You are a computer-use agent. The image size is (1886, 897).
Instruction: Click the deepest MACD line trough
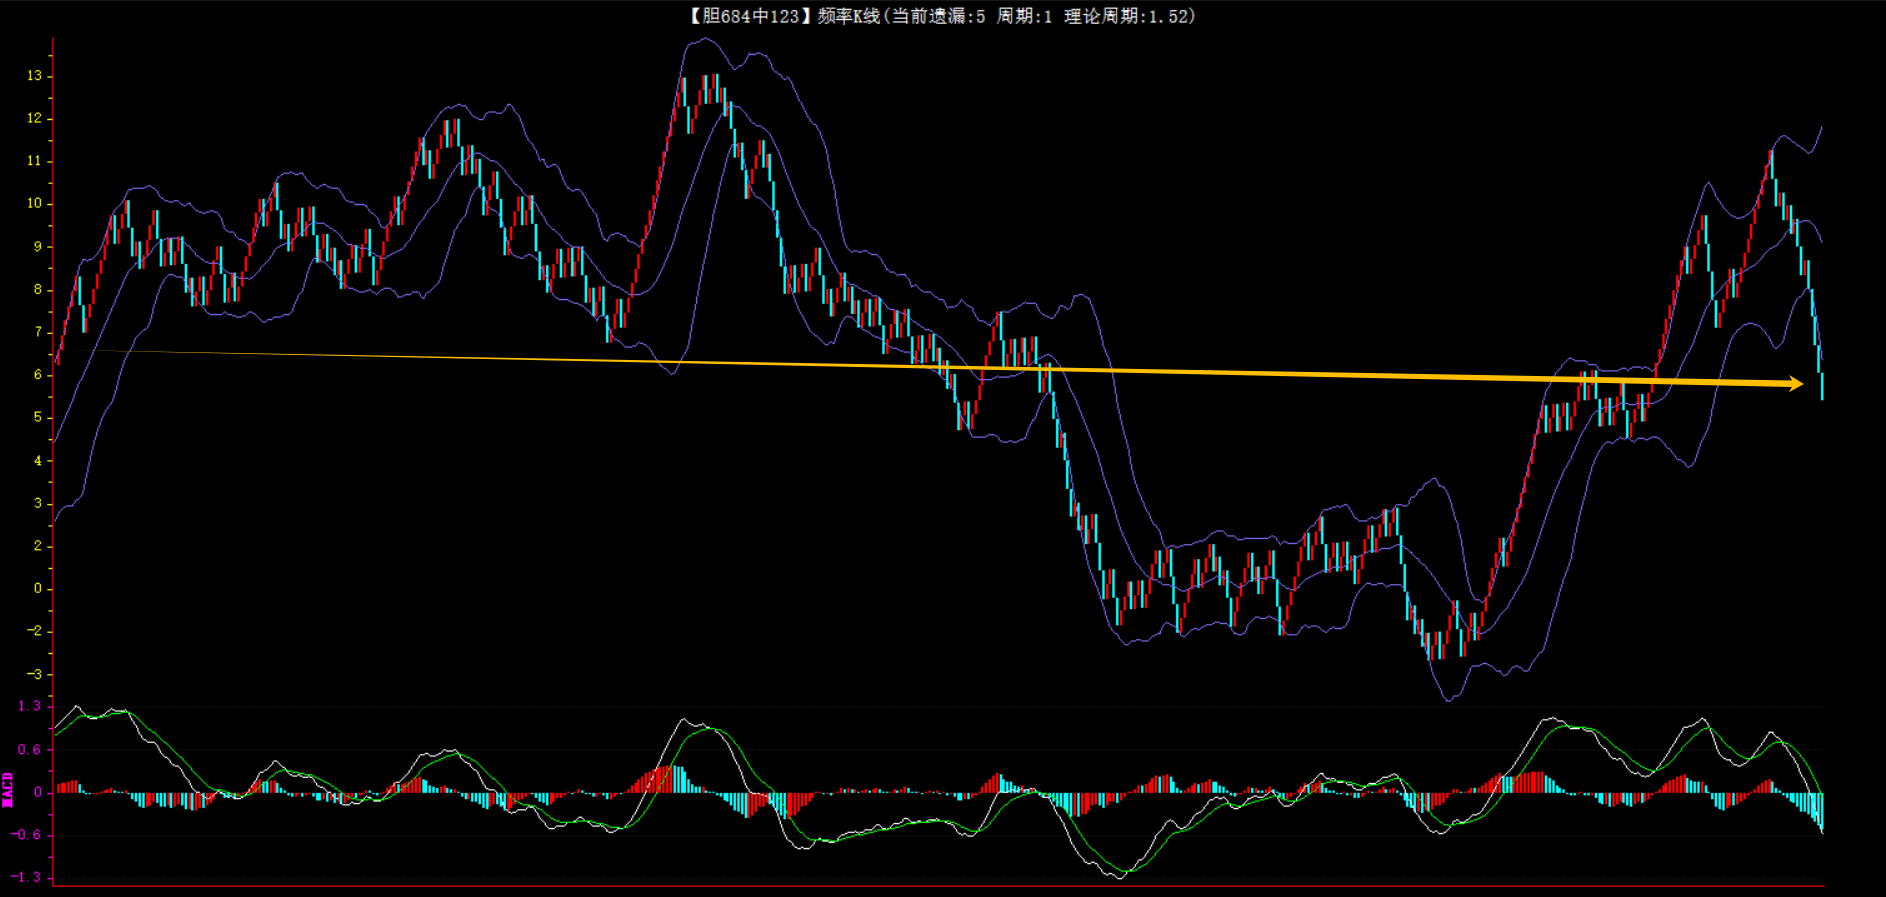point(1118,877)
